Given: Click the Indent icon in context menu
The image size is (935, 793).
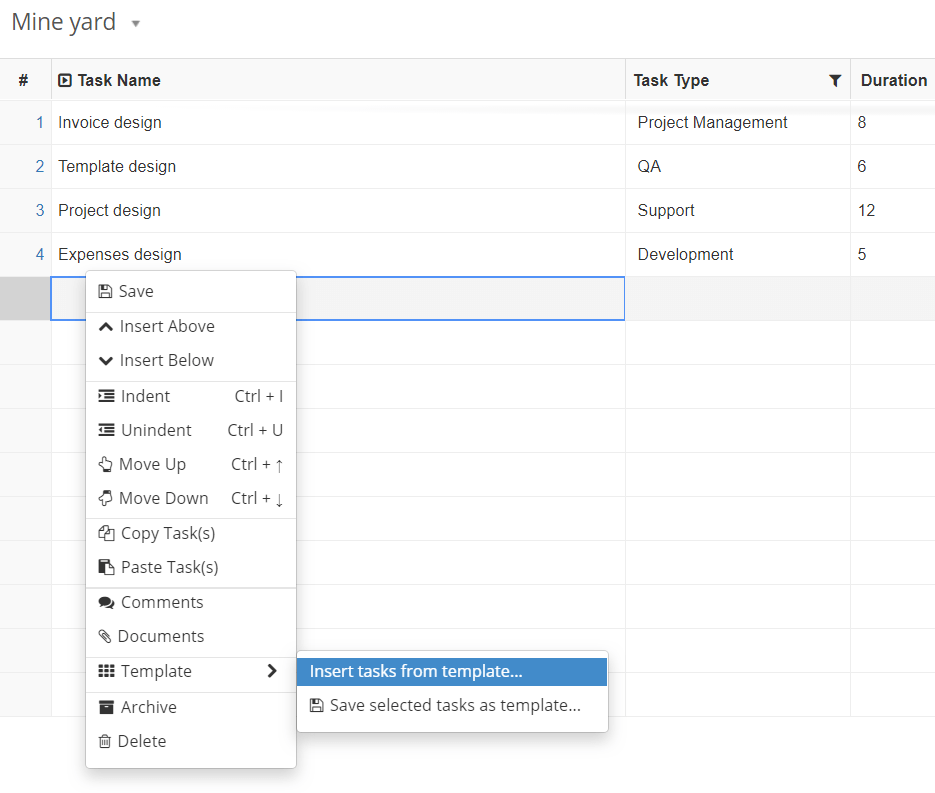Looking at the screenshot, I should 106,396.
